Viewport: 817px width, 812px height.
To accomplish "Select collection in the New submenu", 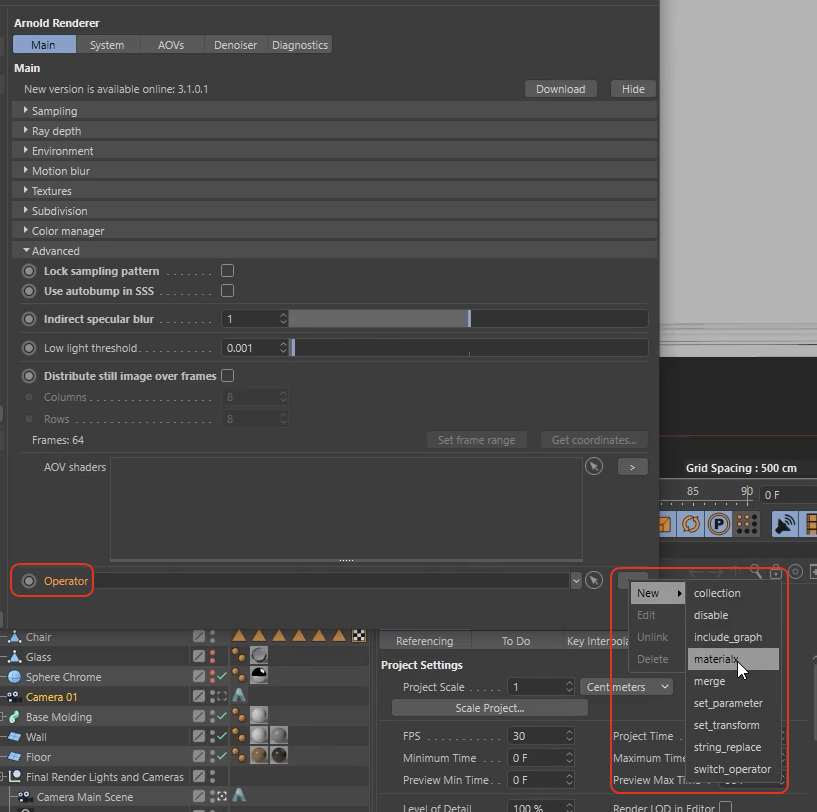I will point(733,593).
